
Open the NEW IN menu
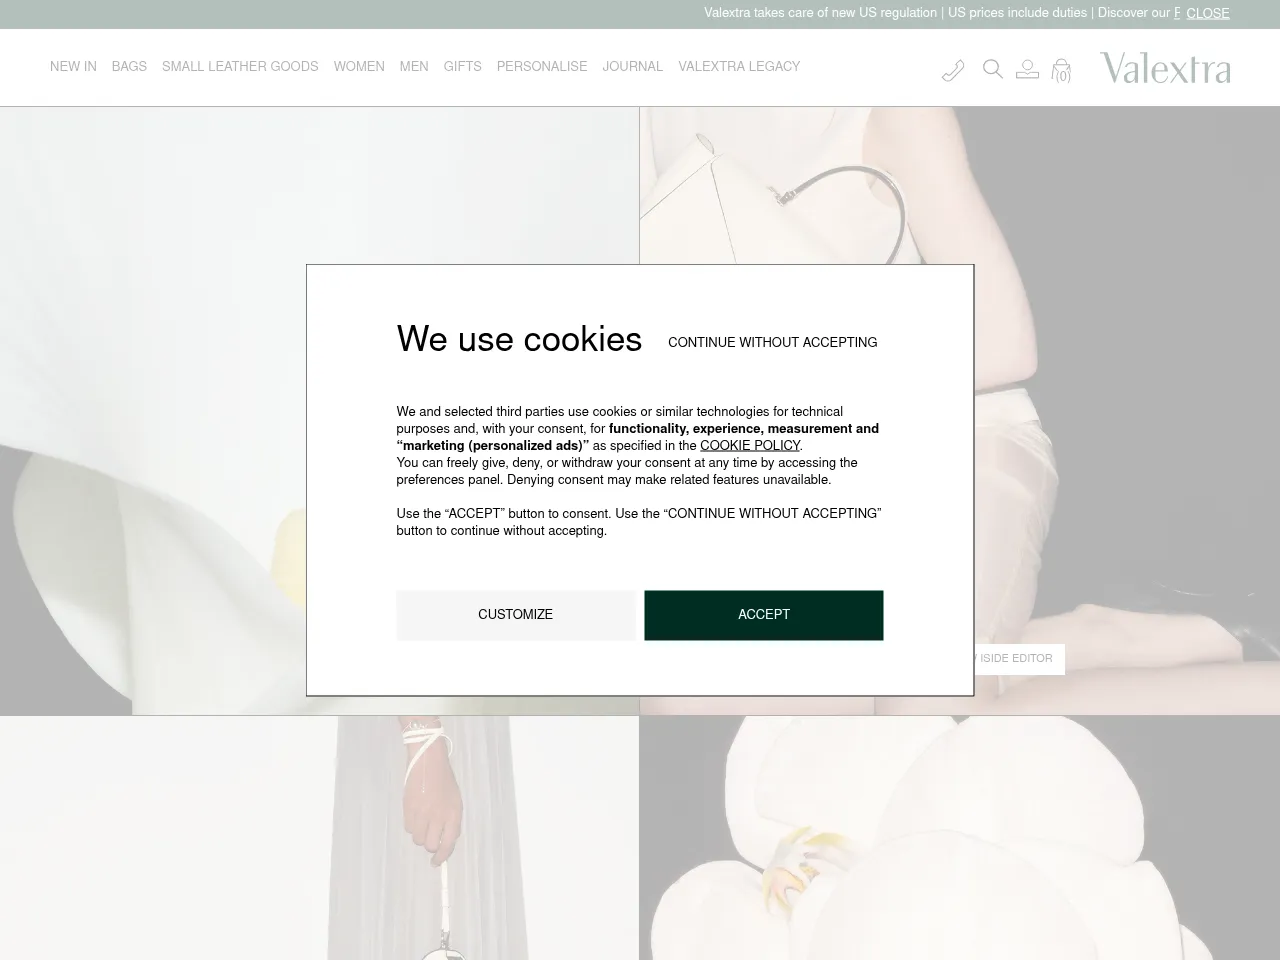click(x=73, y=67)
